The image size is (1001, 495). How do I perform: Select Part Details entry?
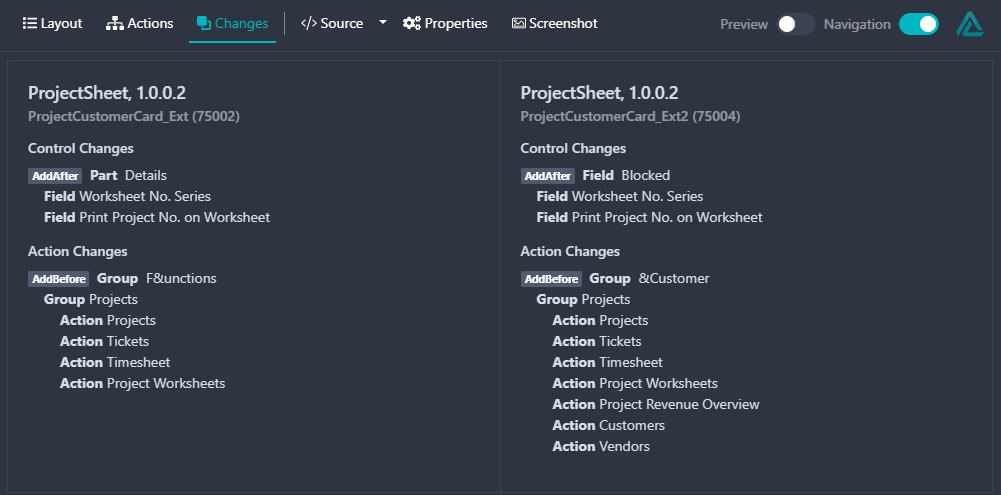tap(128, 175)
